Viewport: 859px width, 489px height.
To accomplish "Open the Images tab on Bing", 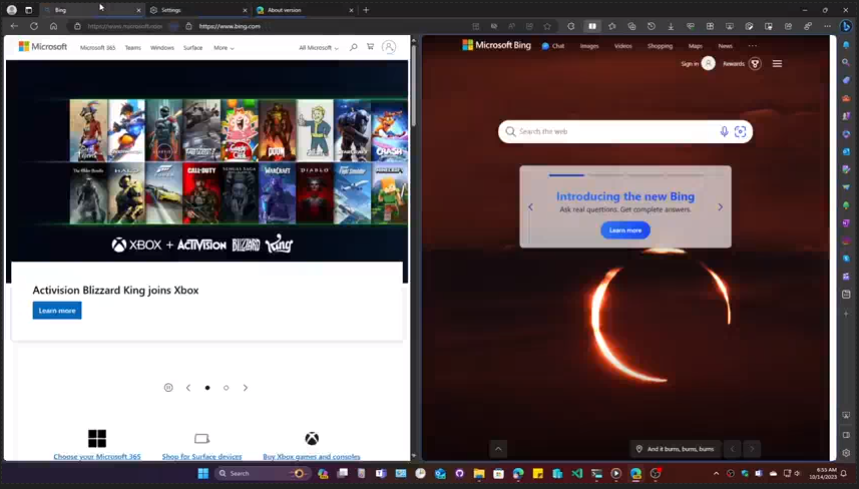I will [589, 46].
